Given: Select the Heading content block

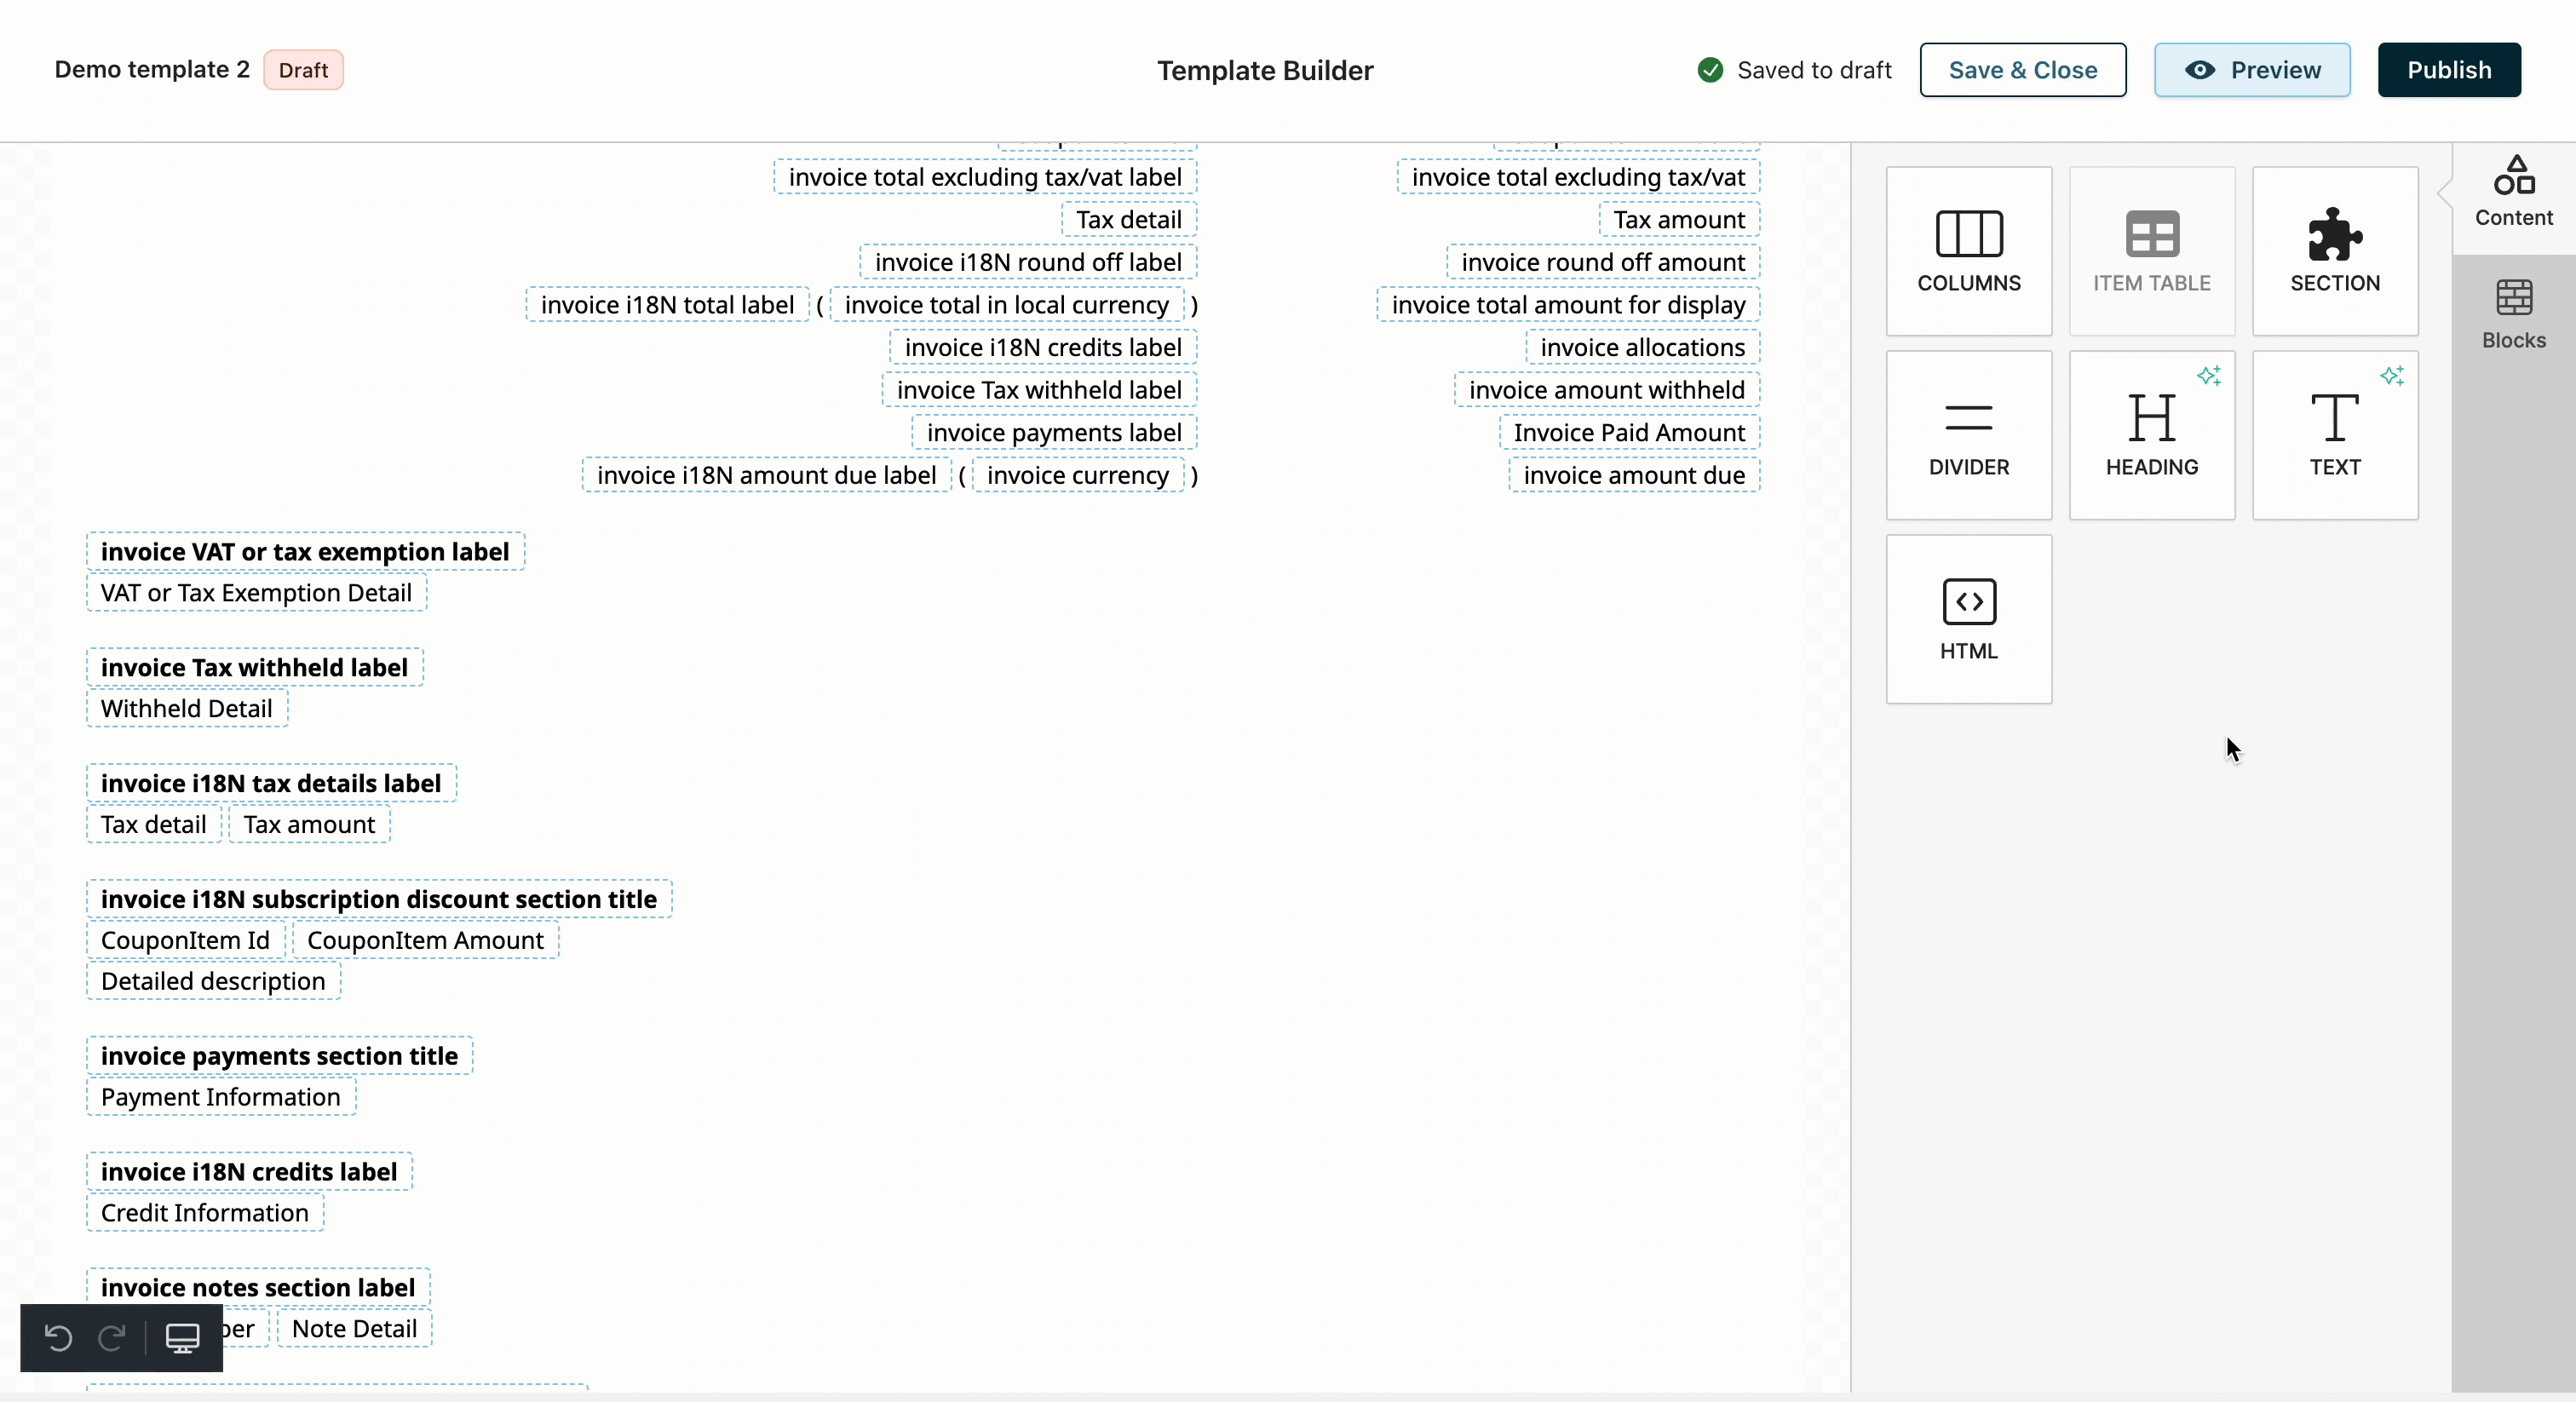Looking at the screenshot, I should [2151, 435].
